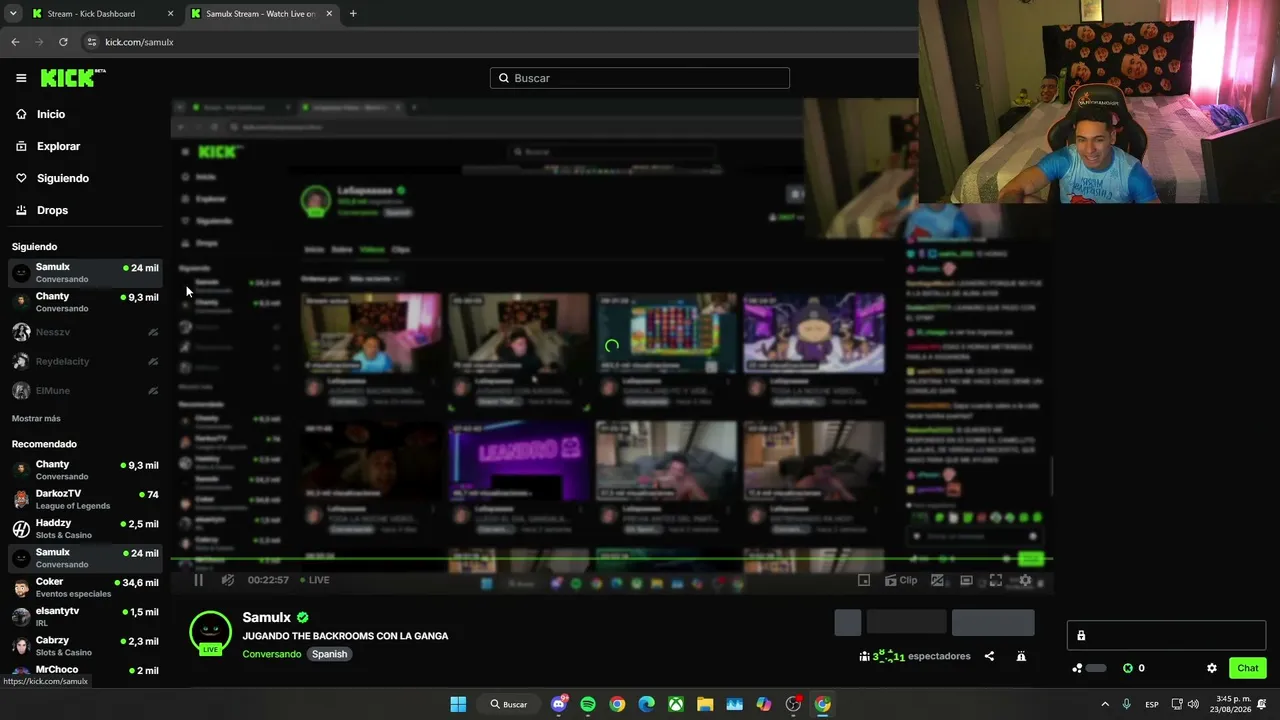The image size is (1280, 720).
Task: Click the kick.com/samulx address bar
Action: point(500,42)
